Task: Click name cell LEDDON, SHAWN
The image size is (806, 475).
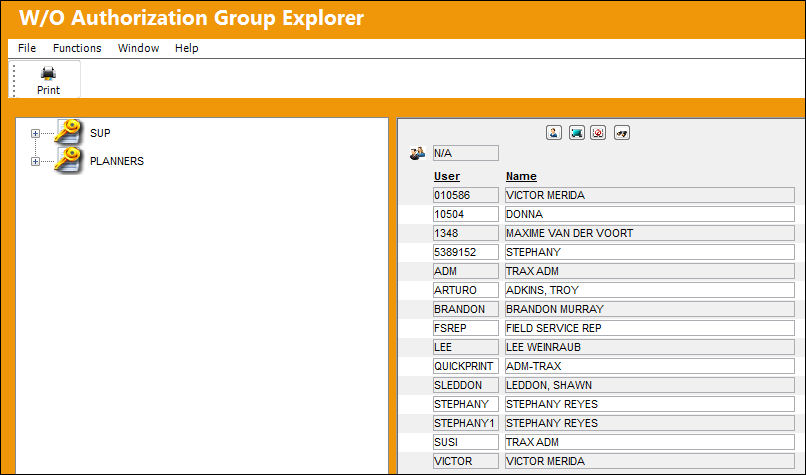Action: click(650, 386)
